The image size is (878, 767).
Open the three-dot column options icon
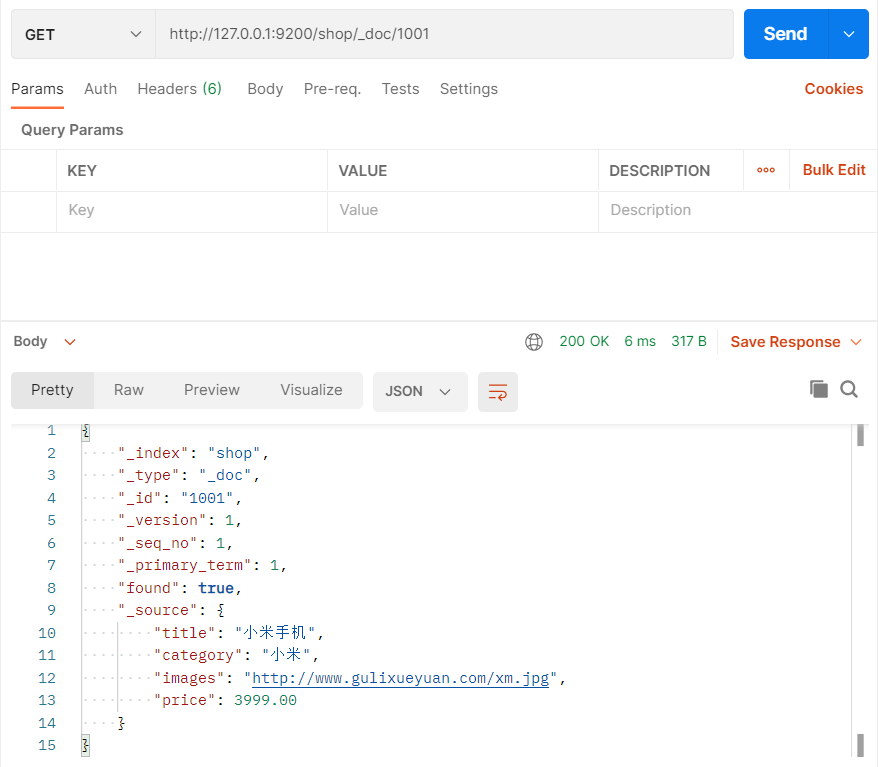pos(766,170)
